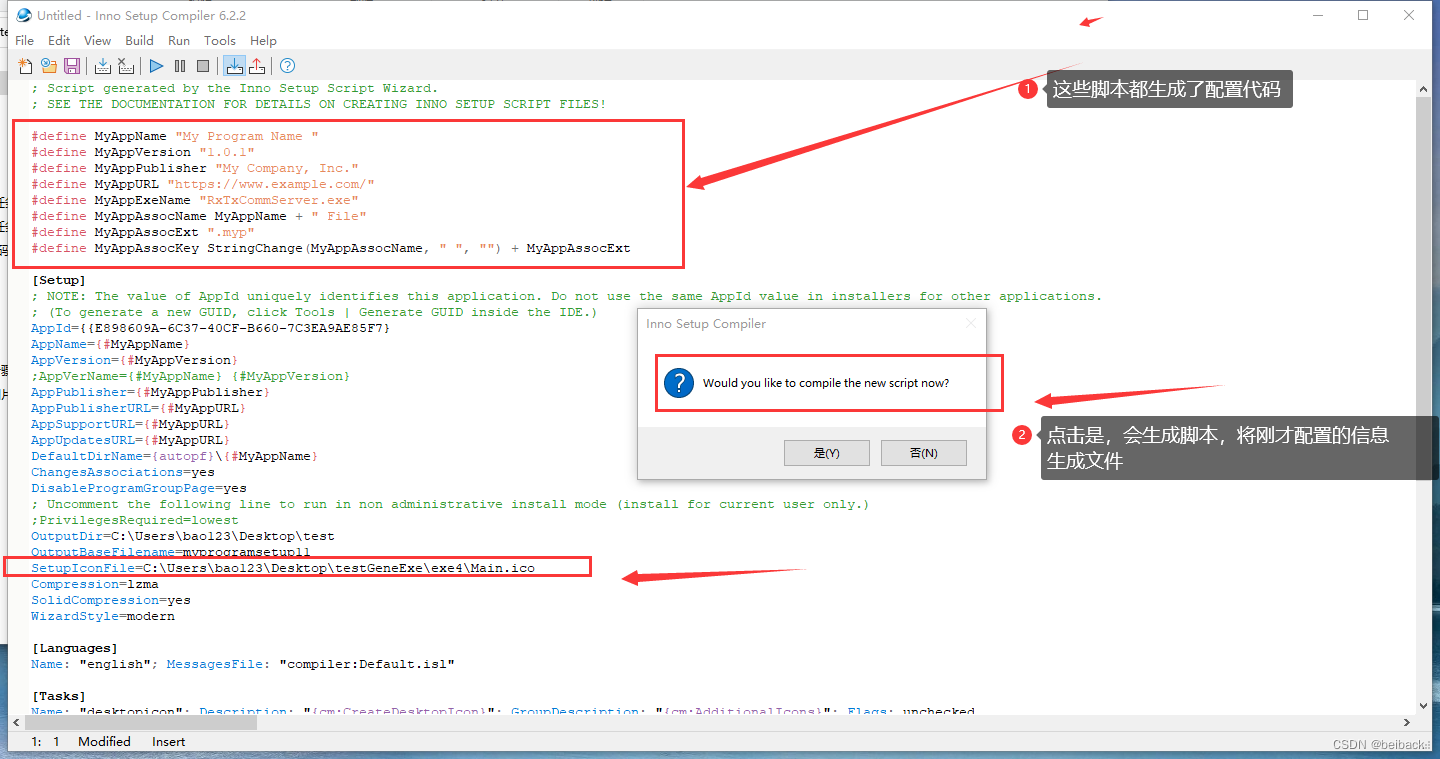
Task: Click the scroll-up arrow of the vertical scrollbar
Action: point(1422,89)
